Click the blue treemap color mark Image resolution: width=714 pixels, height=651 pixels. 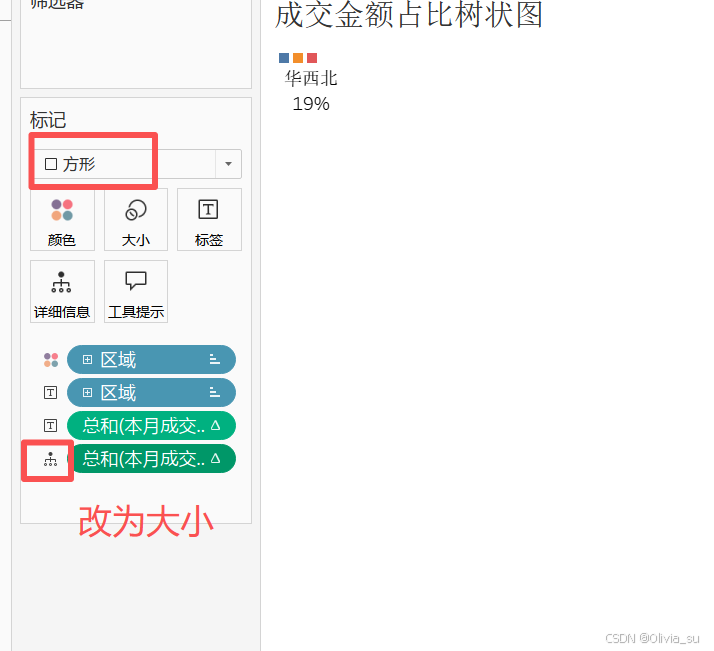(x=284, y=58)
